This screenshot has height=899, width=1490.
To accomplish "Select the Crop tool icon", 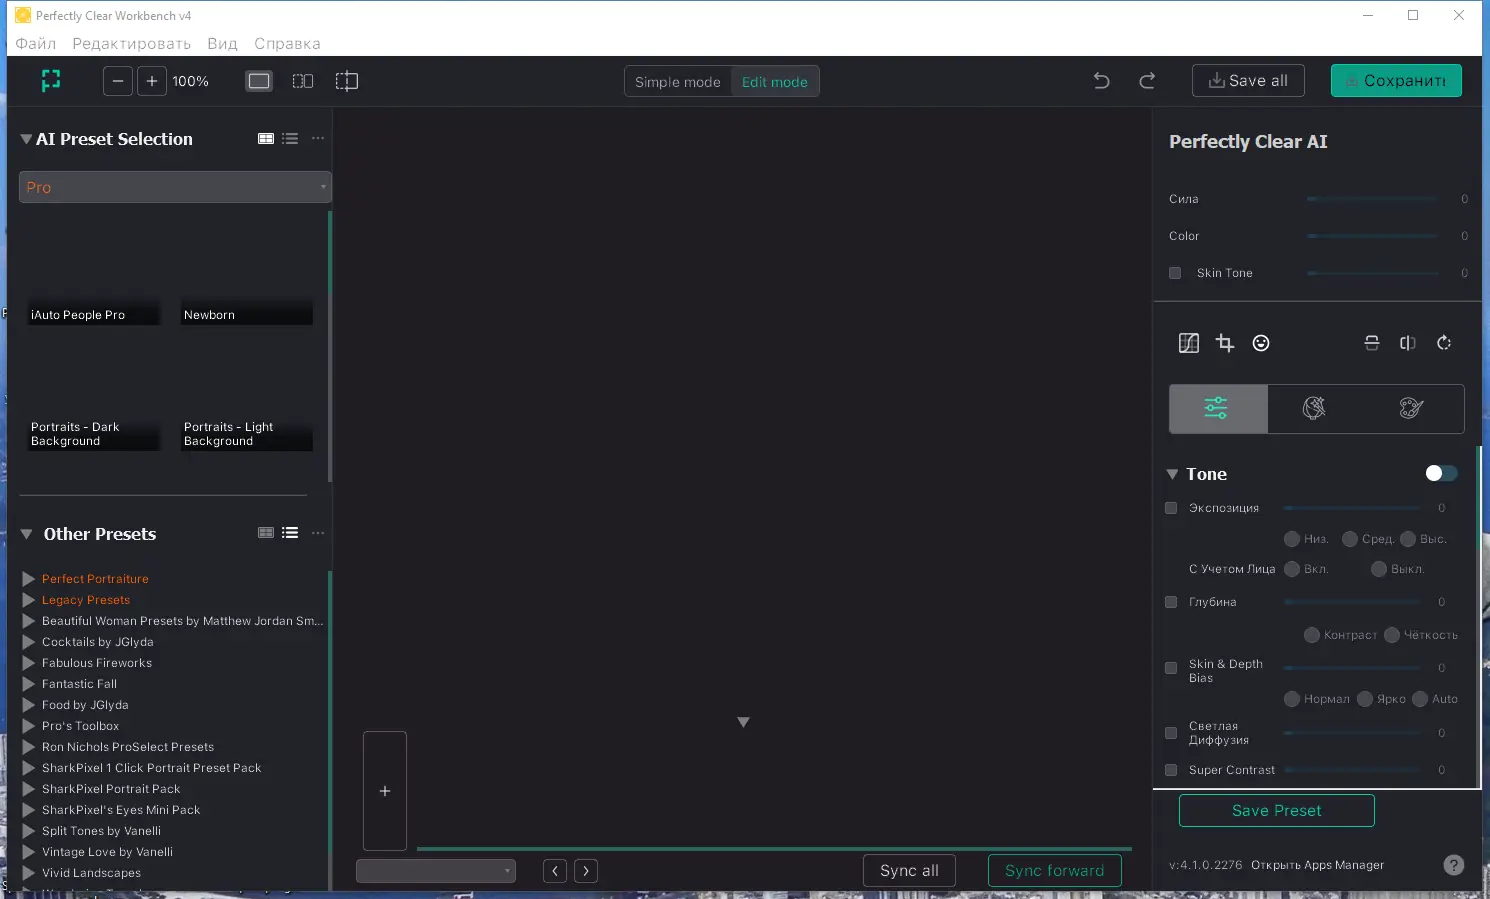I will tap(1225, 343).
